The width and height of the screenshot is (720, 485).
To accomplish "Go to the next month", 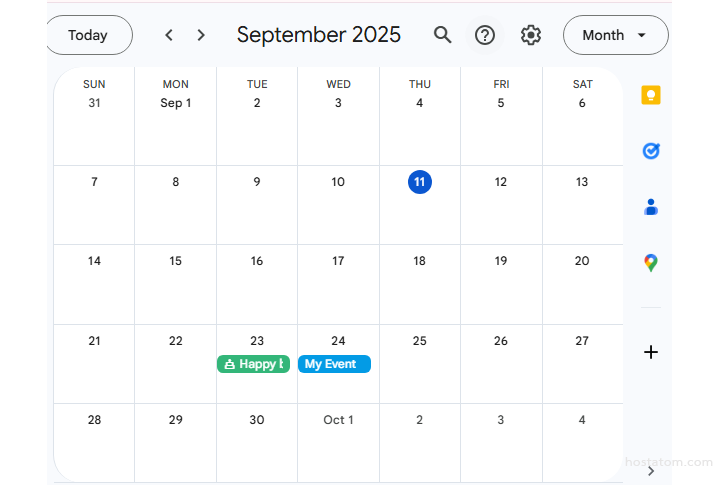I will click(201, 35).
